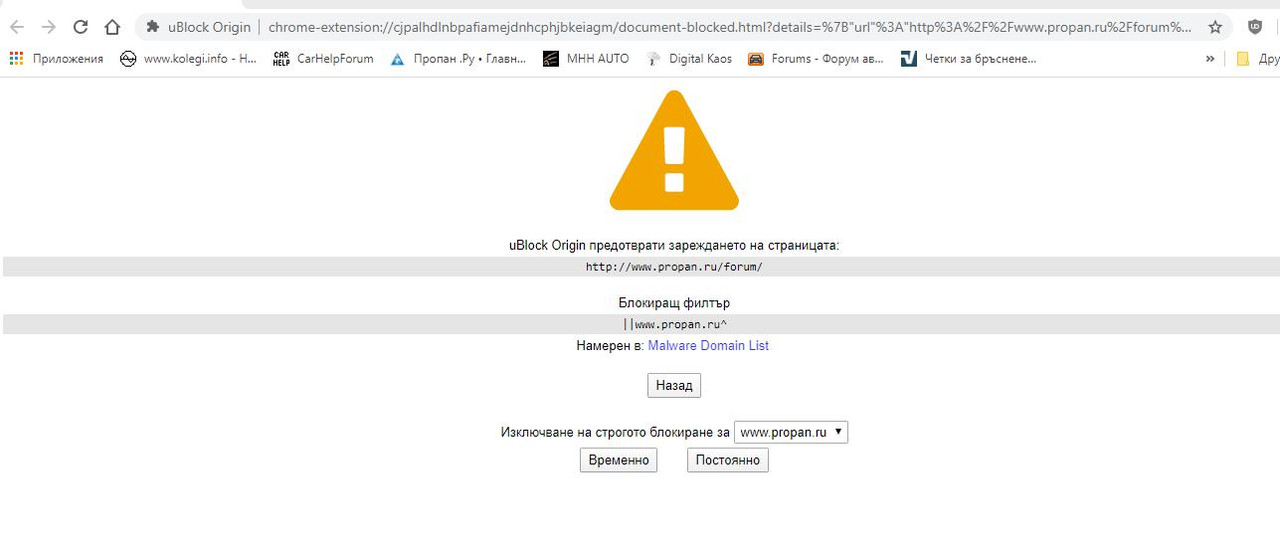Open Forums - Форум ав... bookmark

816,59
